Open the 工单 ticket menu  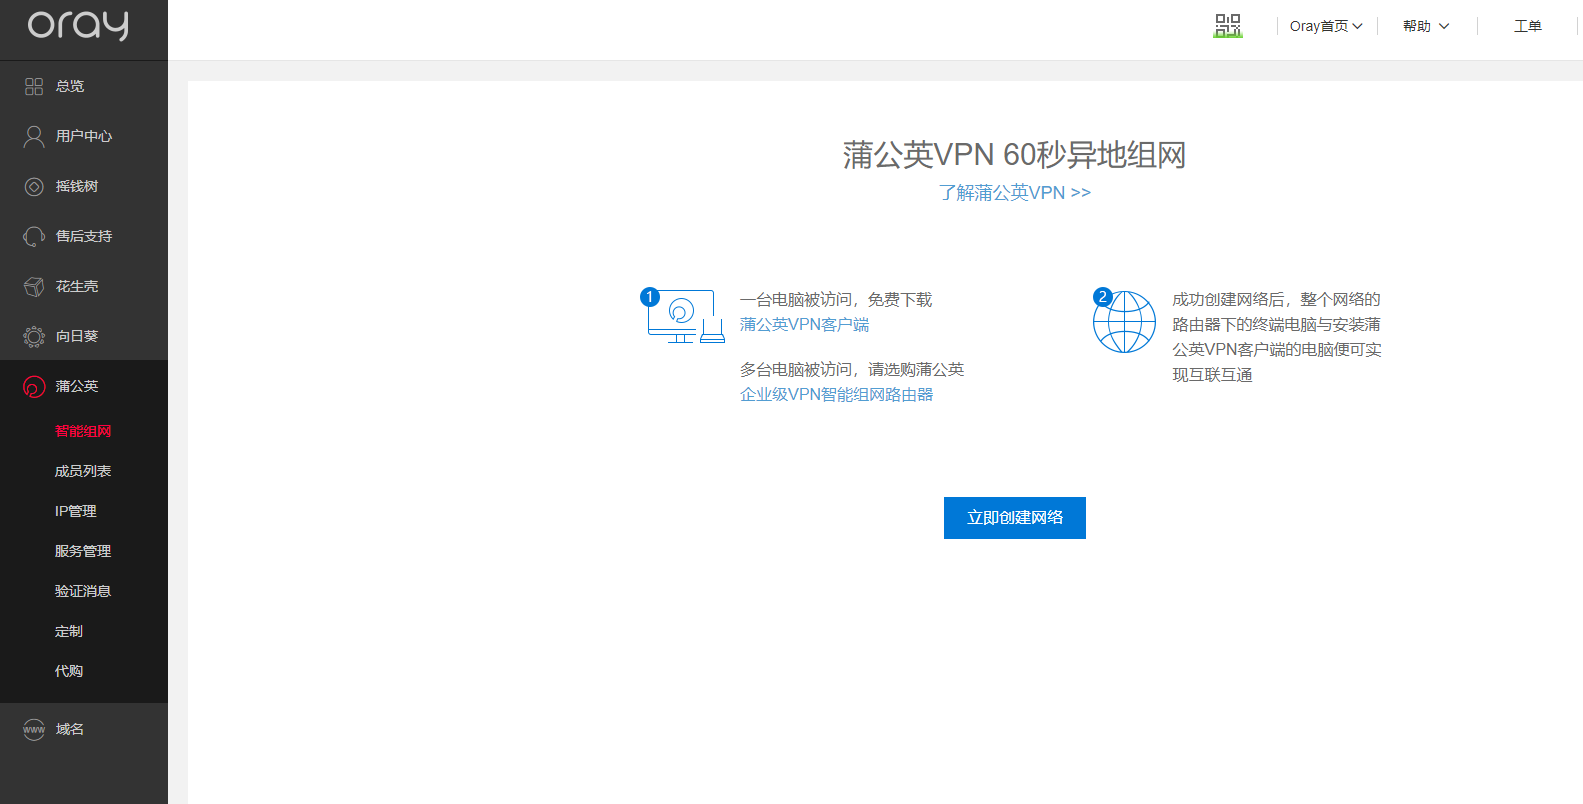[1527, 26]
